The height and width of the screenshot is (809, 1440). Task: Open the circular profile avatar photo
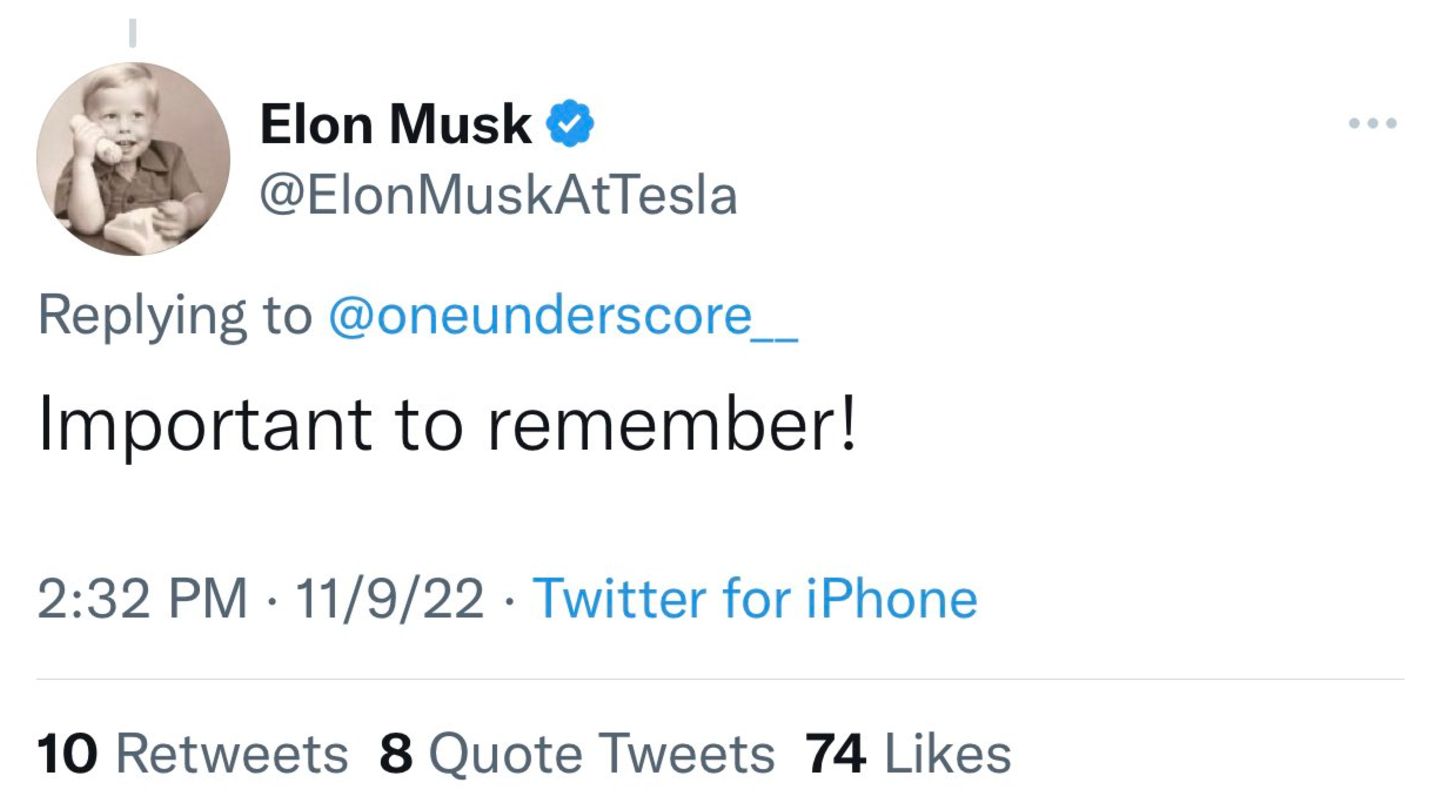tap(133, 159)
